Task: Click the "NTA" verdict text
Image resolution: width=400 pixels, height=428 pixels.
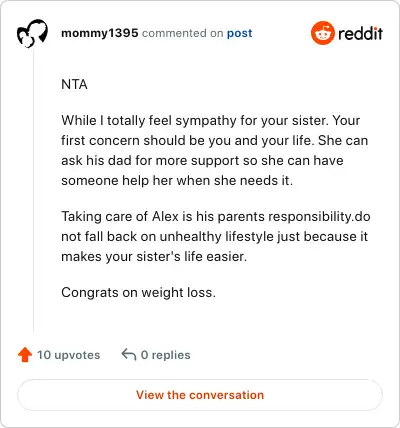Action: click(74, 84)
